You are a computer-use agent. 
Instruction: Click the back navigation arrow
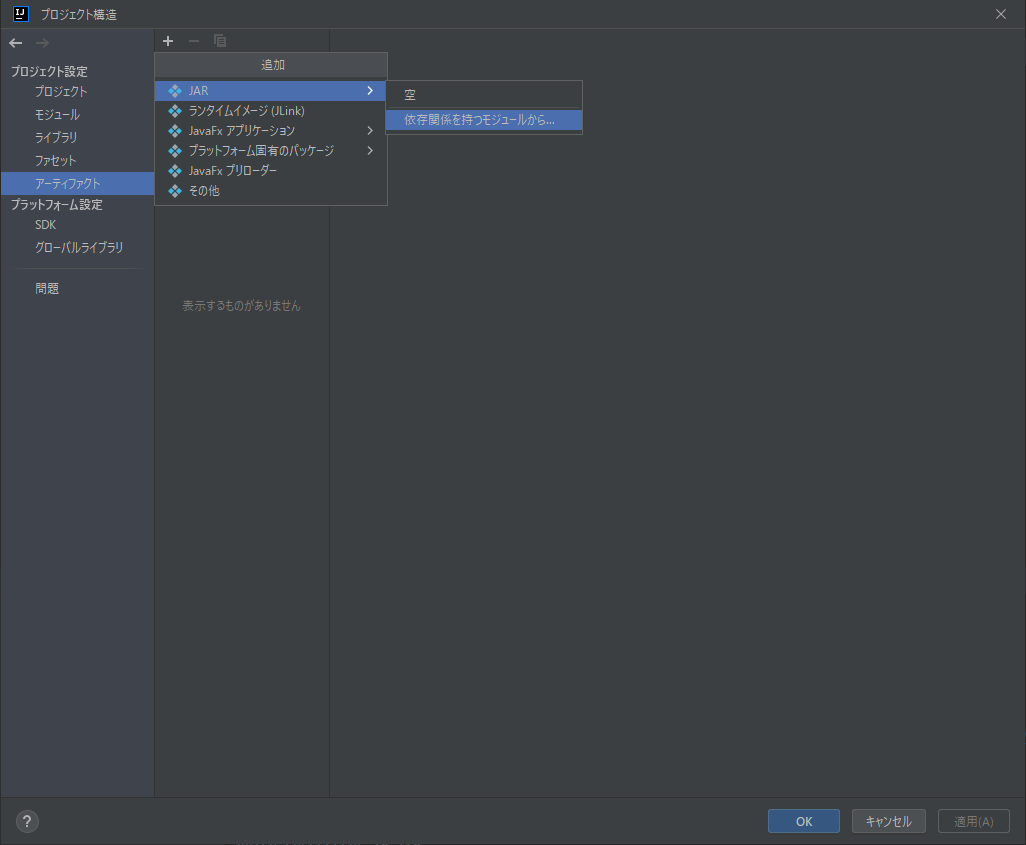[x=14, y=42]
